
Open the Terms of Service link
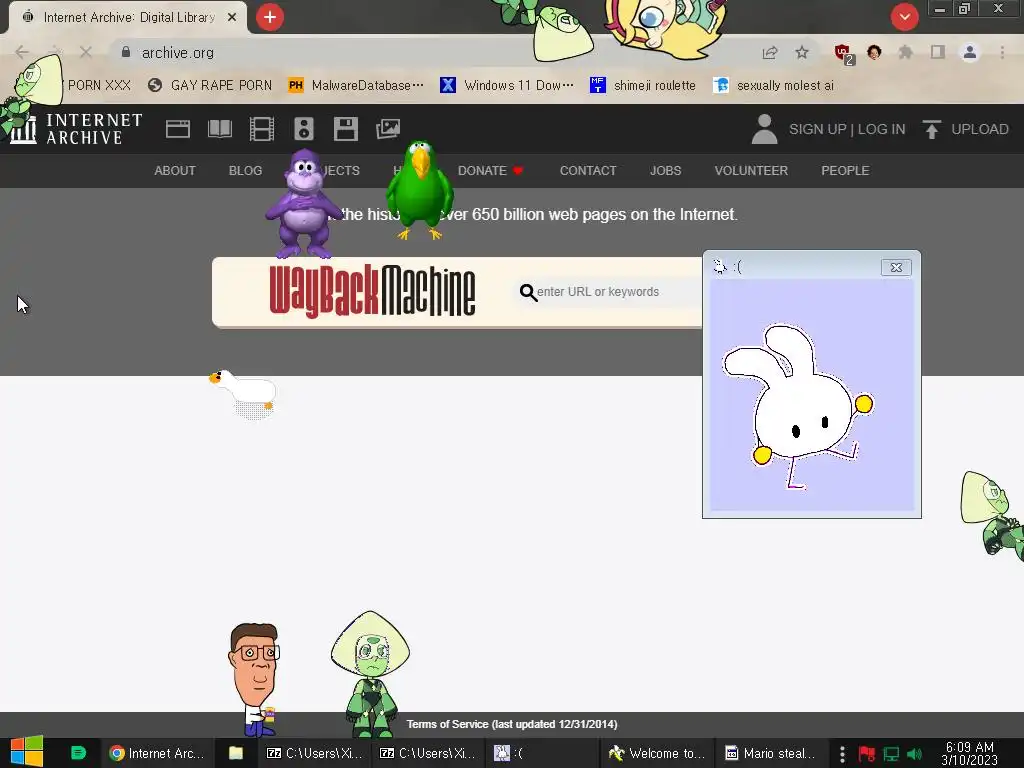512,724
